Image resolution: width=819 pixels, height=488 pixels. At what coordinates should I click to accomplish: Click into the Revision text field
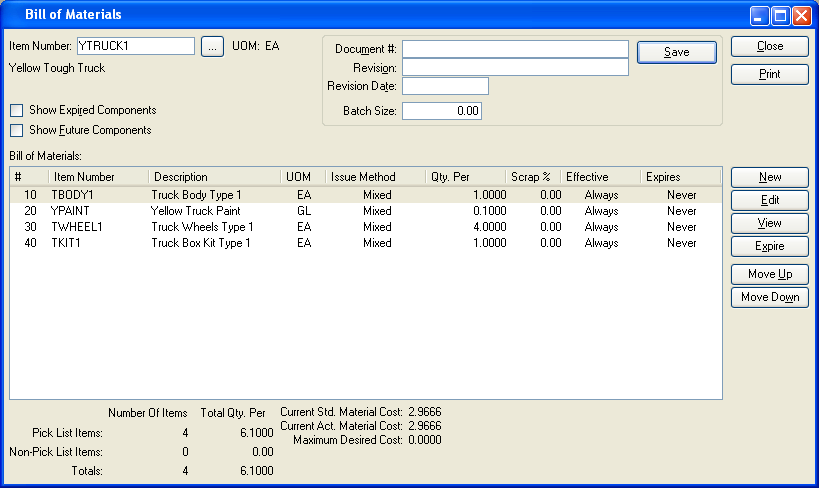coord(515,67)
